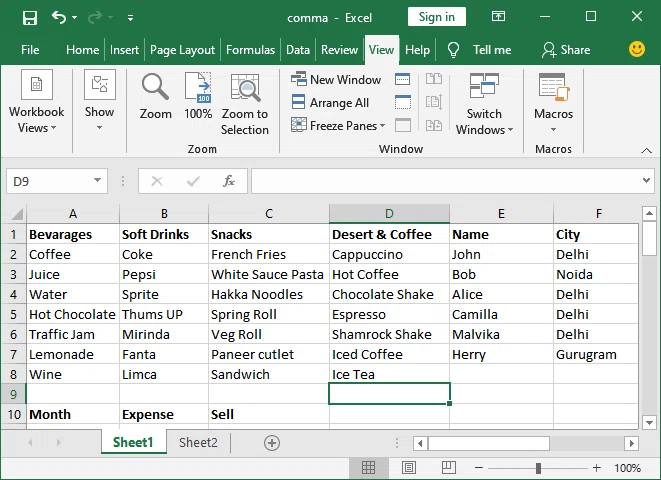
Task: Open the Zoom magnifier dialog
Action: 156,97
